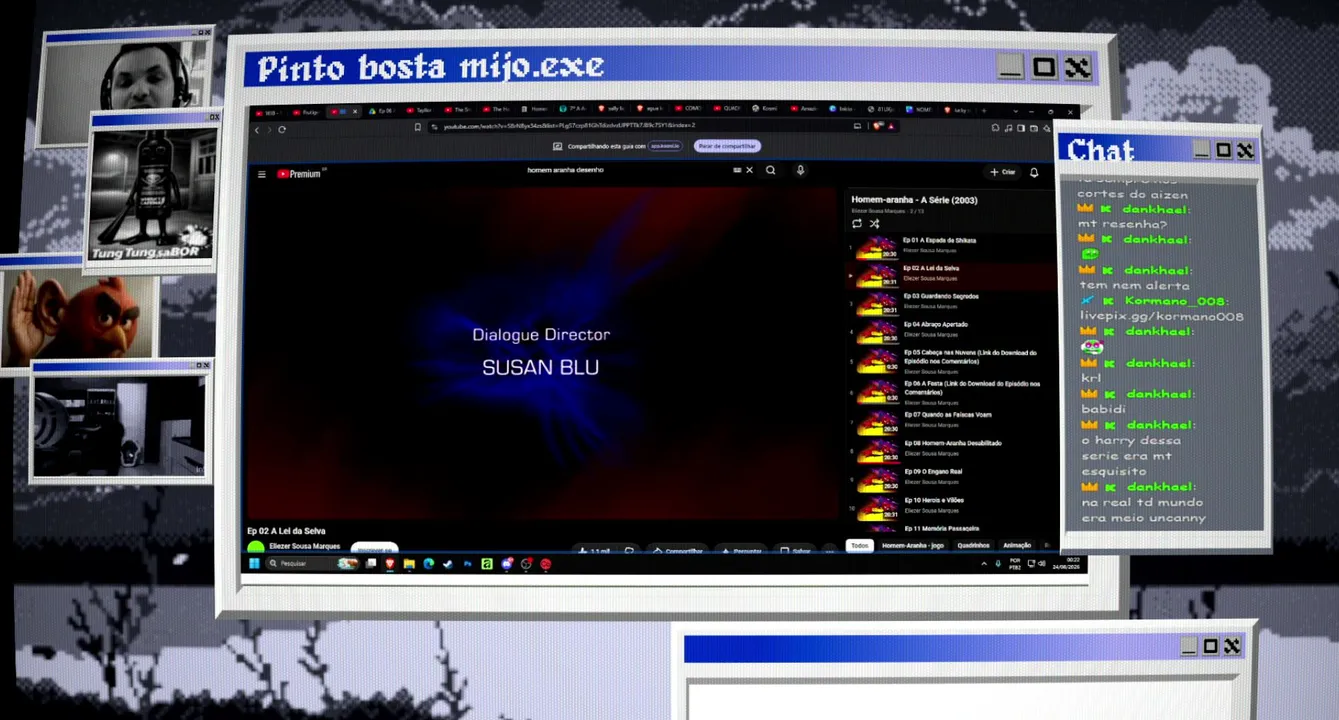
Task: Open File Explorer from the taskbar
Action: click(409, 564)
